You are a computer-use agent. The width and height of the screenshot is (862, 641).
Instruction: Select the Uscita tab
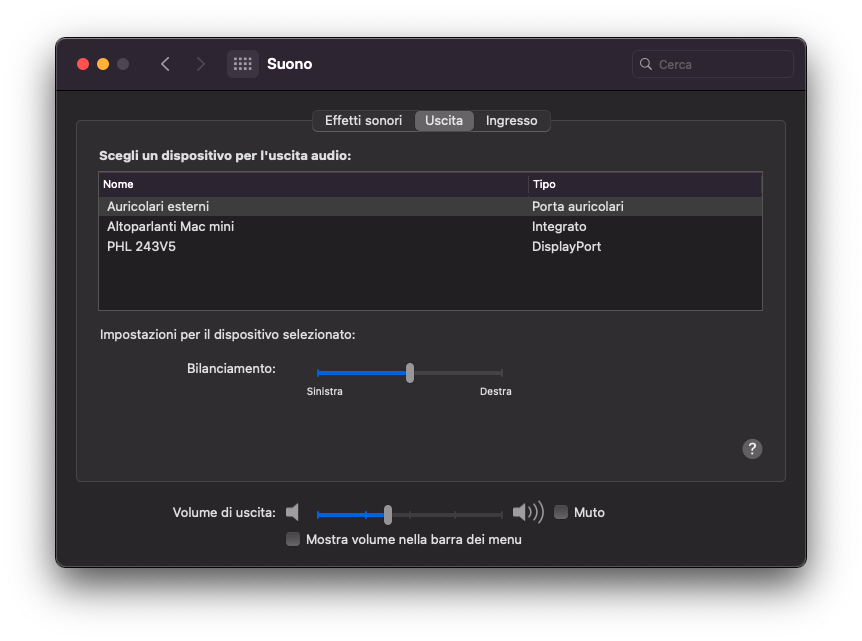[x=444, y=120]
